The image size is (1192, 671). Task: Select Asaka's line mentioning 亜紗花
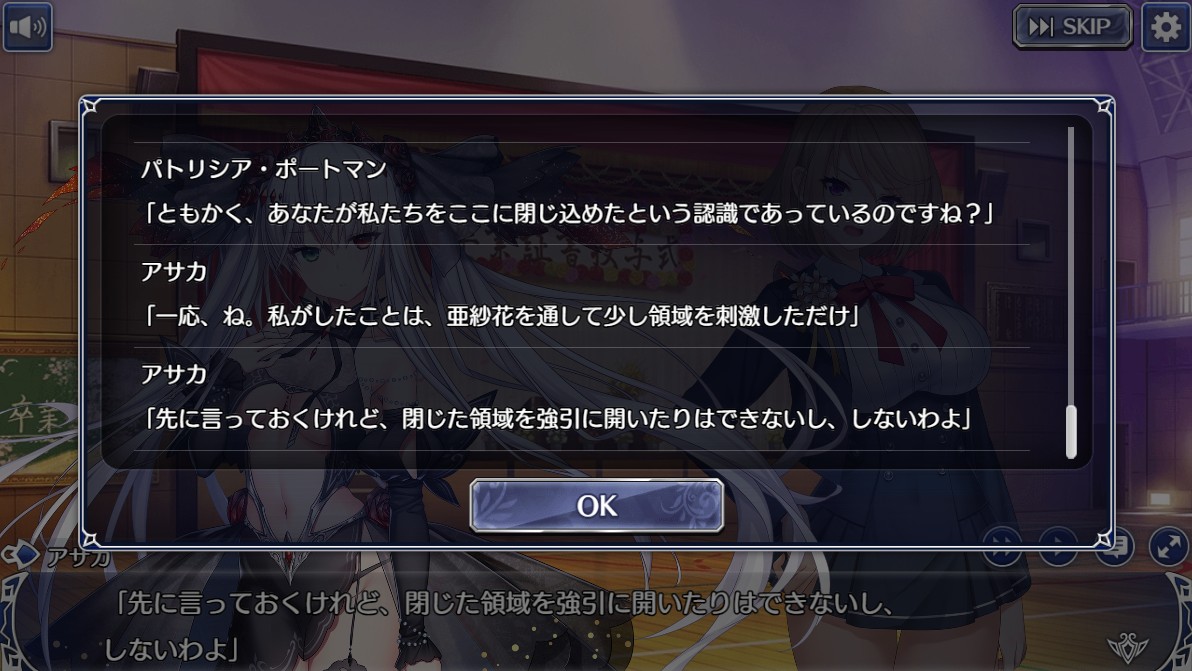500,315
